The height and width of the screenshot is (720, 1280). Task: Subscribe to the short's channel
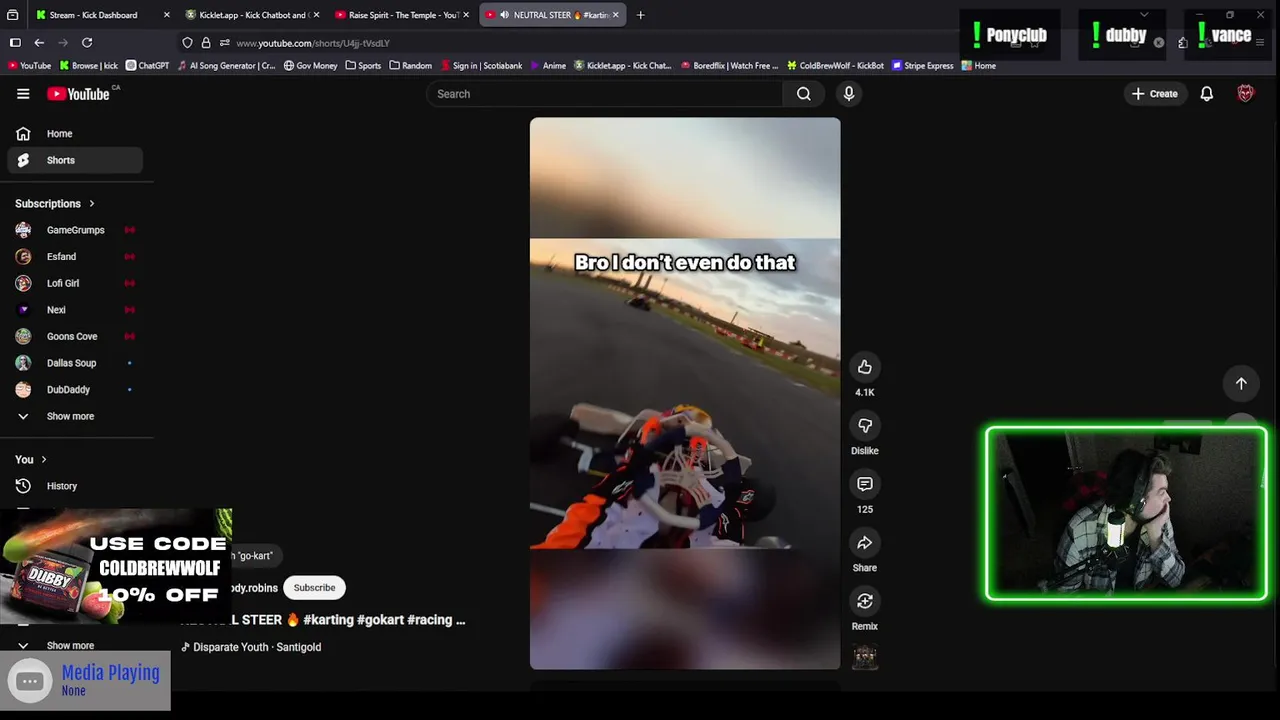(x=314, y=588)
